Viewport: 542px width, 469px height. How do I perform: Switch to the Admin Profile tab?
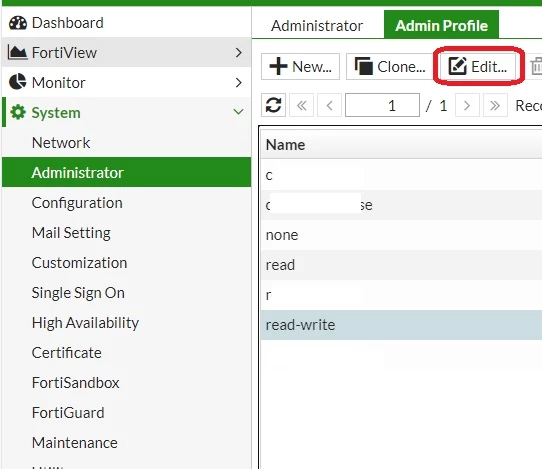tap(441, 25)
